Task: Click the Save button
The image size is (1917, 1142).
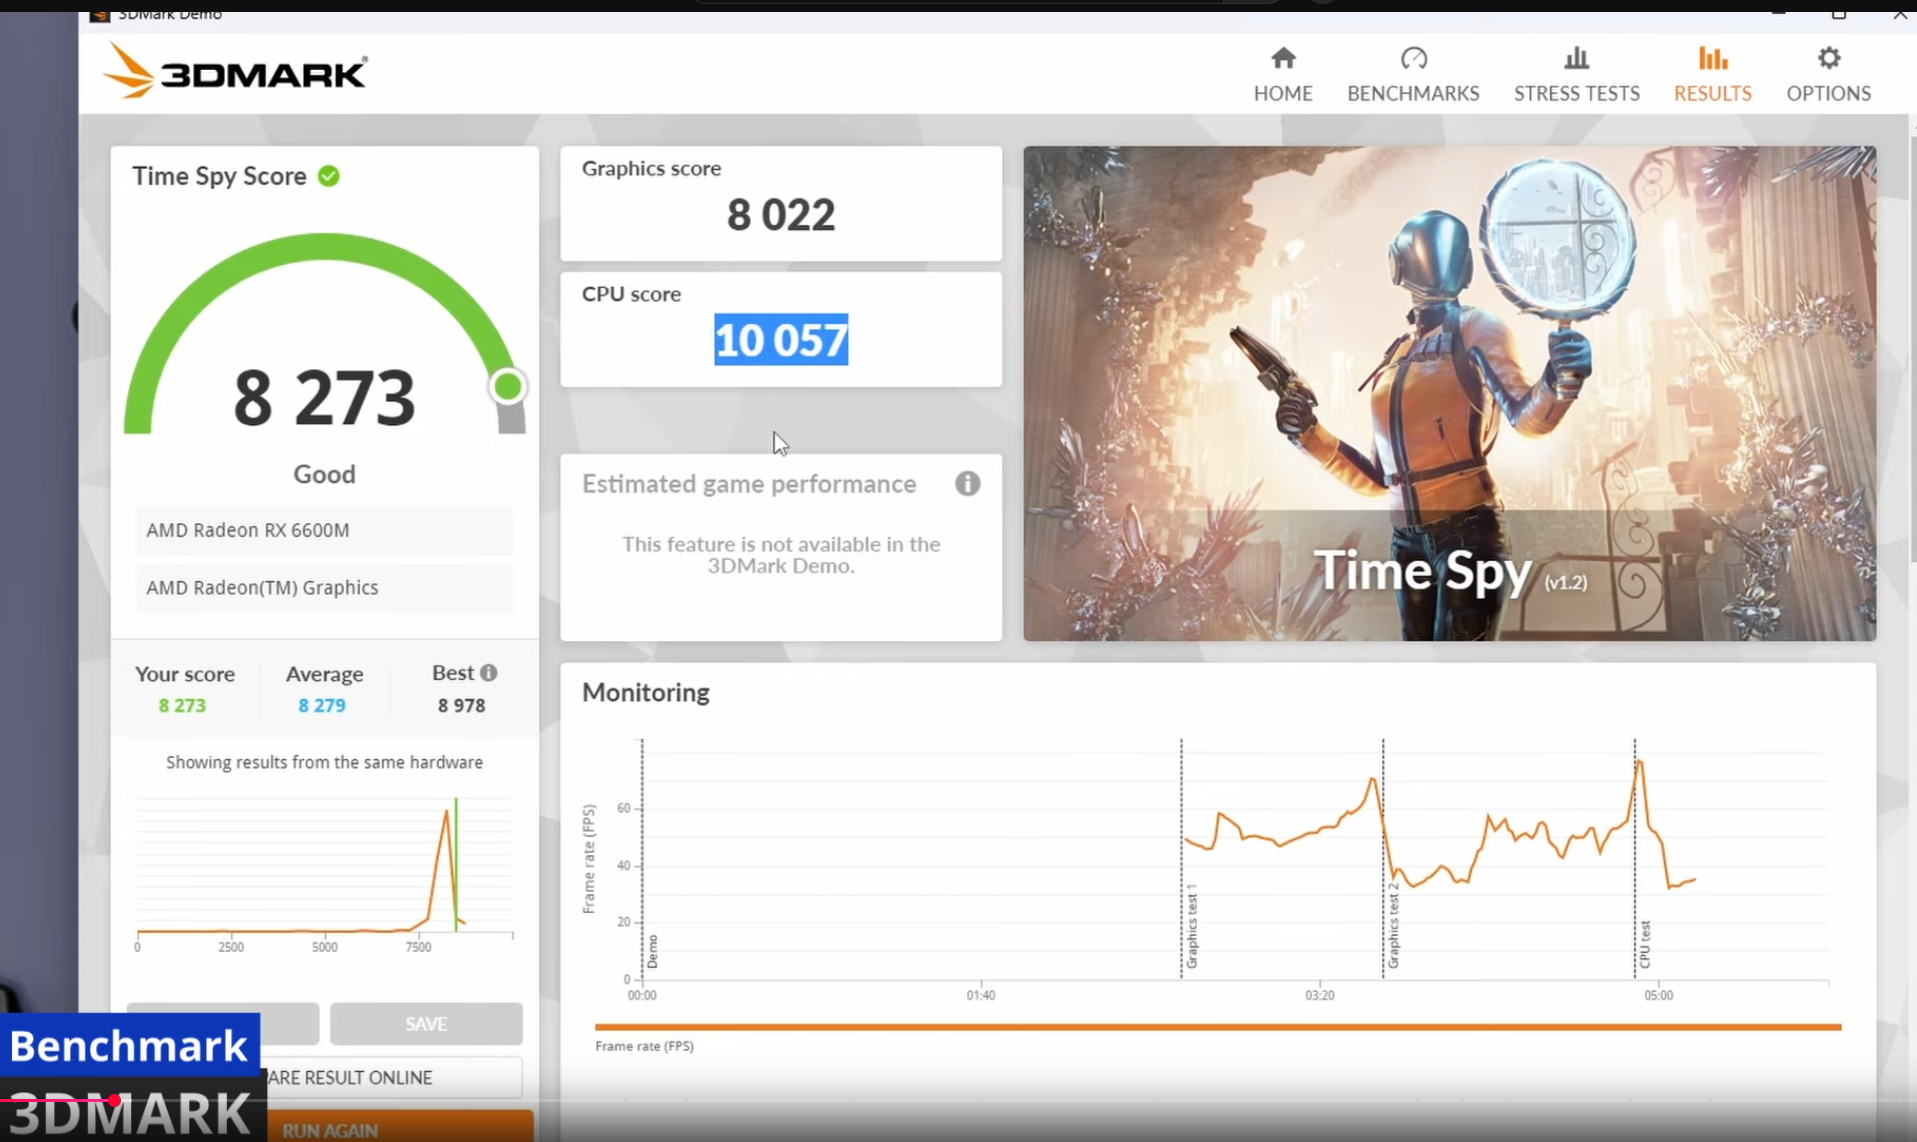Action: click(426, 1024)
